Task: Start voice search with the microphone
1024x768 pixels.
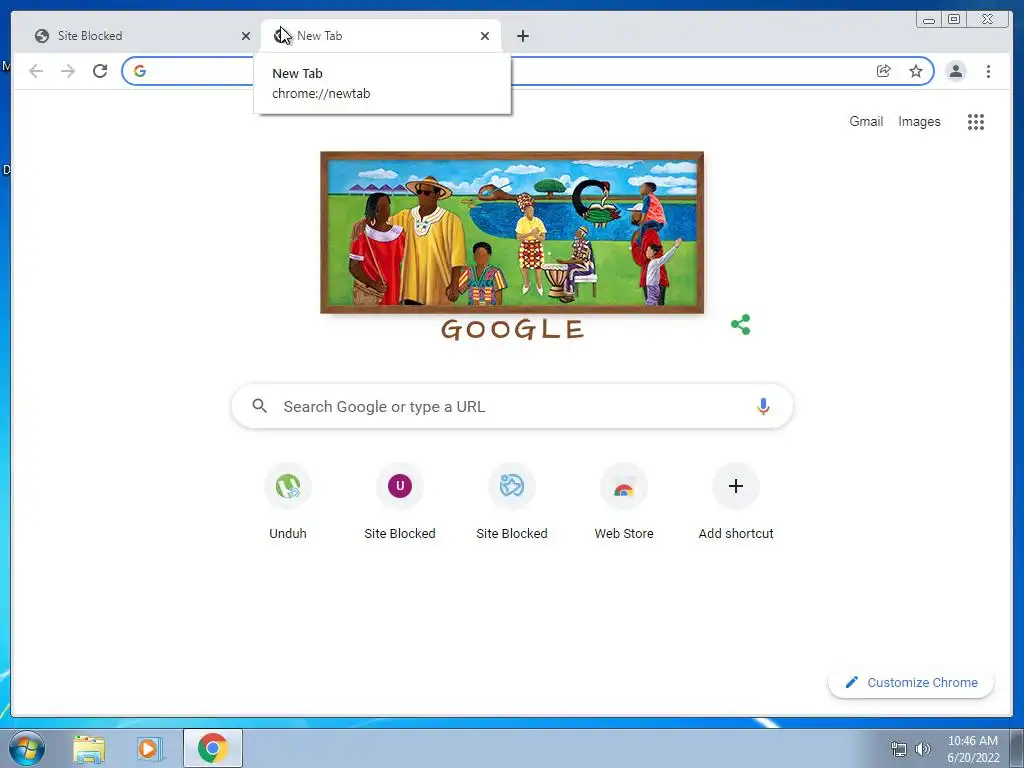Action: pos(763,406)
